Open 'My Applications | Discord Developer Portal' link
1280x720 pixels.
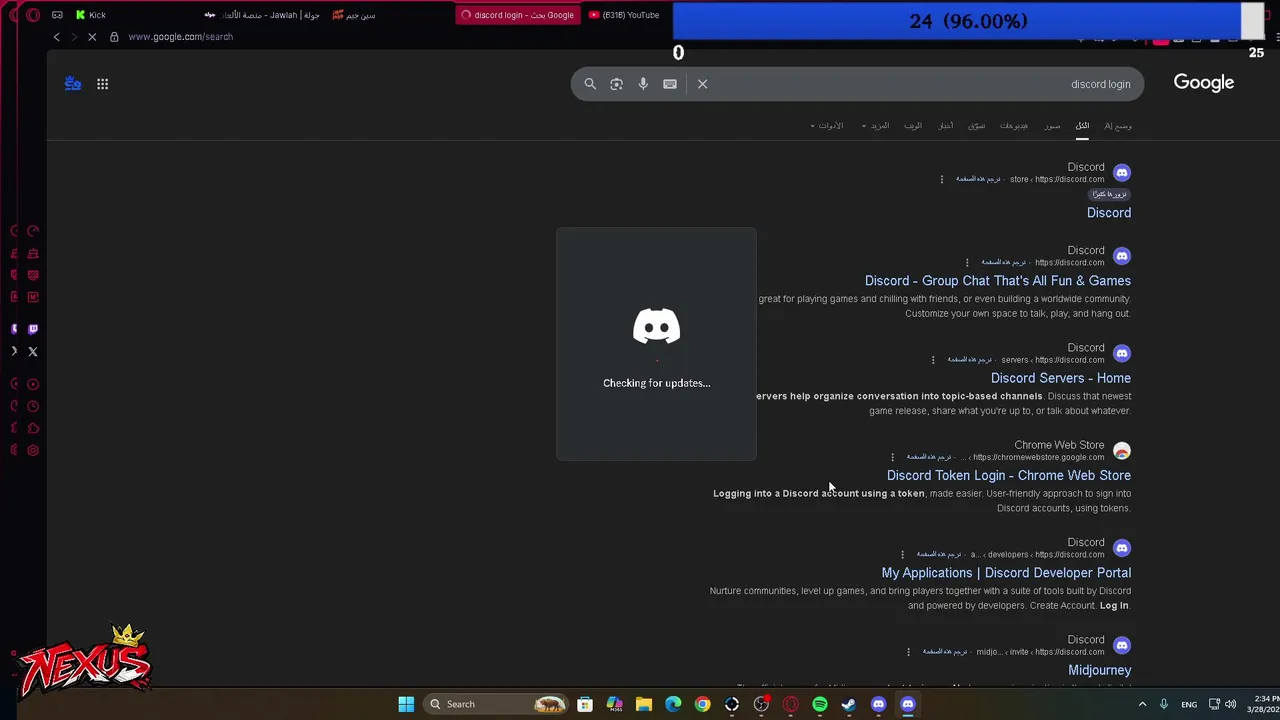[x=1006, y=573]
